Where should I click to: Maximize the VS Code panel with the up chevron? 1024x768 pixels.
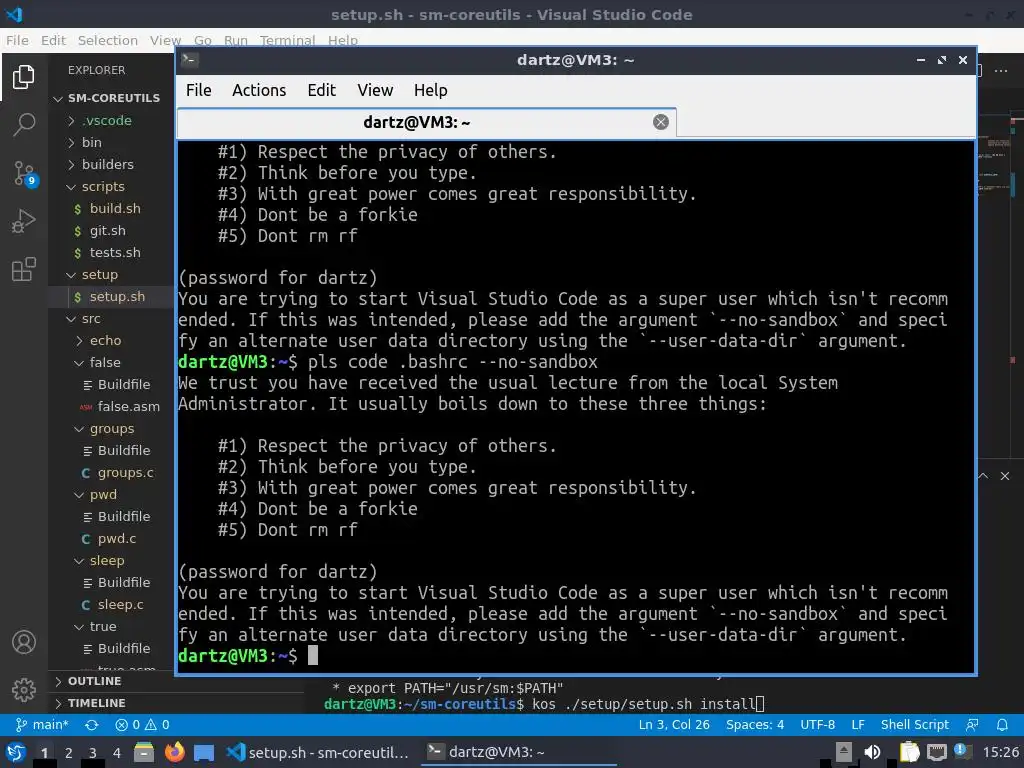pos(983,476)
